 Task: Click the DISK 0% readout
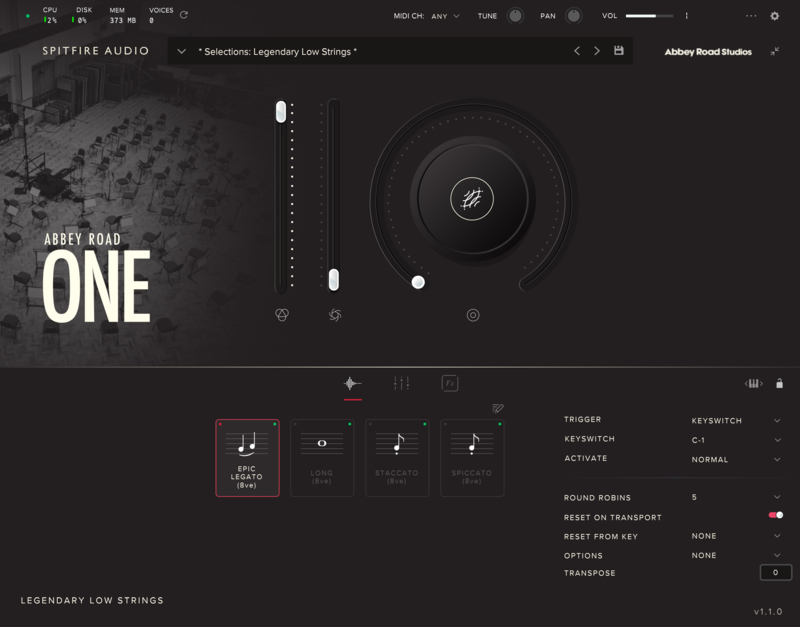click(82, 15)
